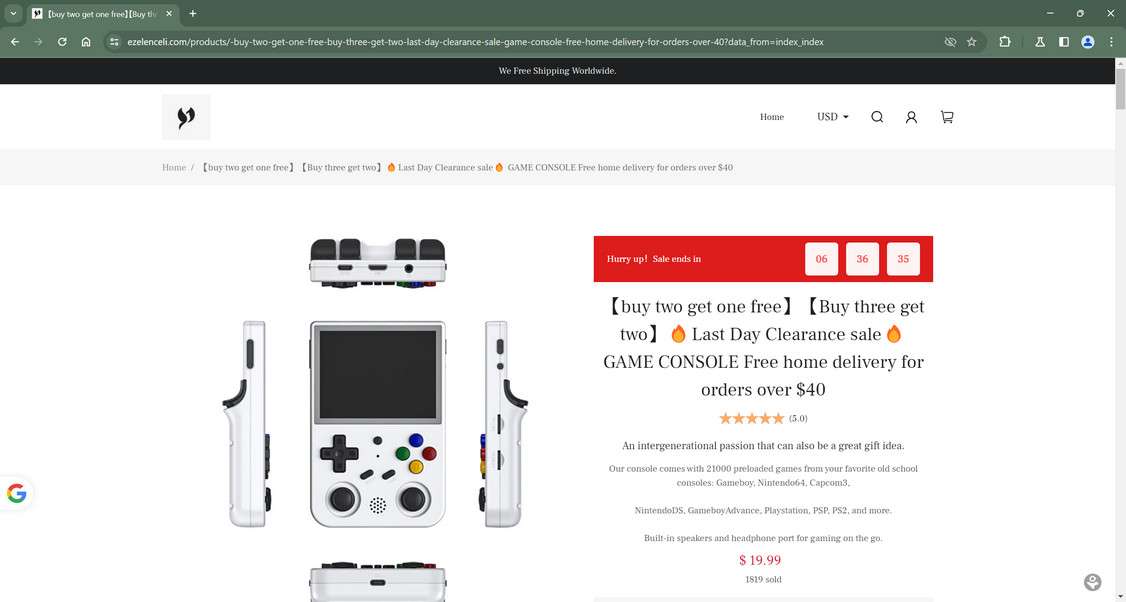Click the floating Google badge icon
The image size is (1126, 602).
pyautogui.click(x=17, y=494)
